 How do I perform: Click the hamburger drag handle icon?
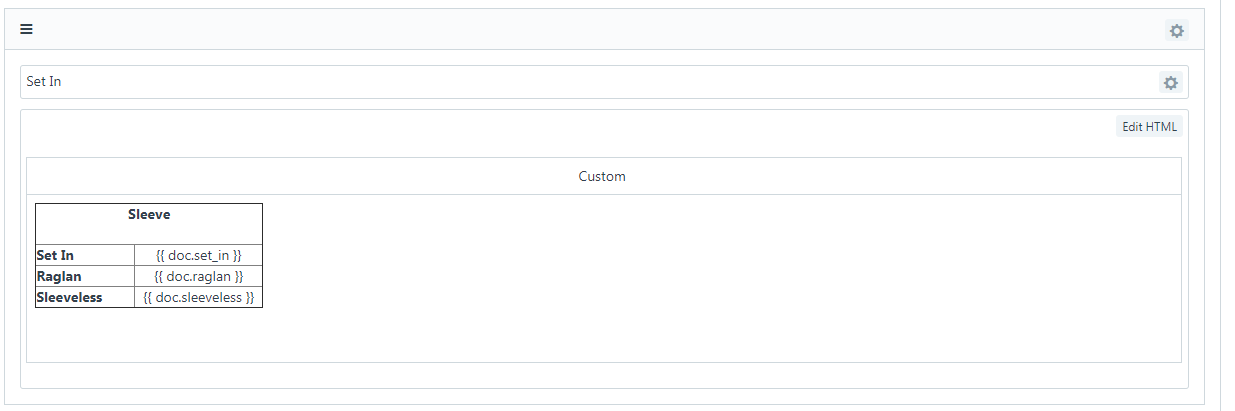click(27, 30)
